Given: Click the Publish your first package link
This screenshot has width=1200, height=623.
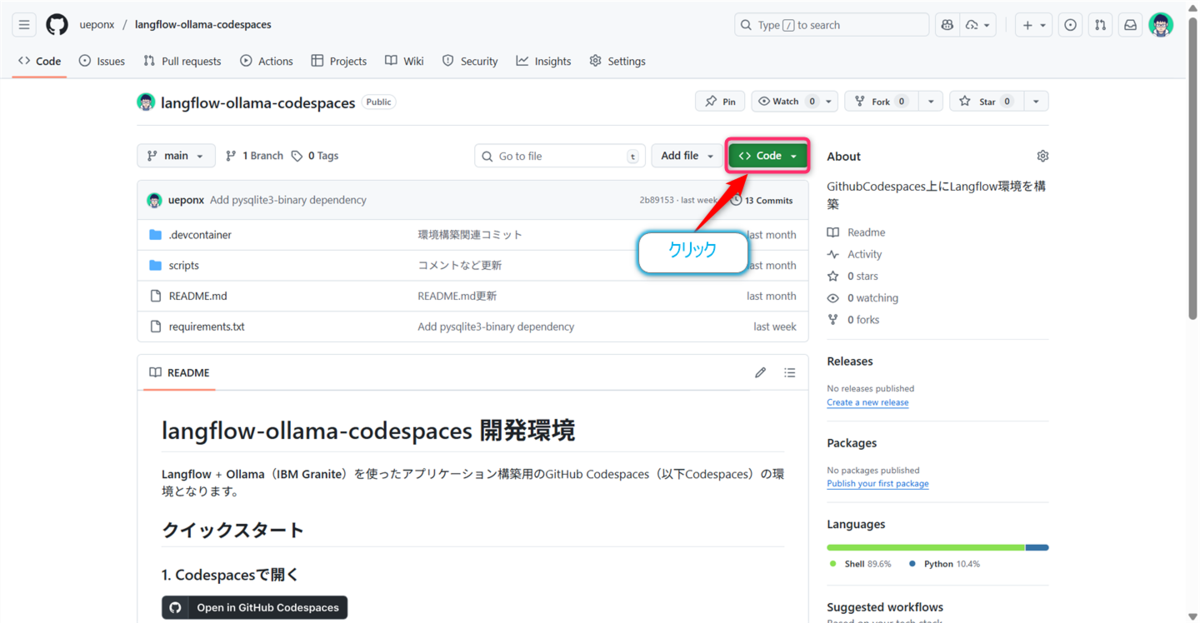Looking at the screenshot, I should click(878, 484).
